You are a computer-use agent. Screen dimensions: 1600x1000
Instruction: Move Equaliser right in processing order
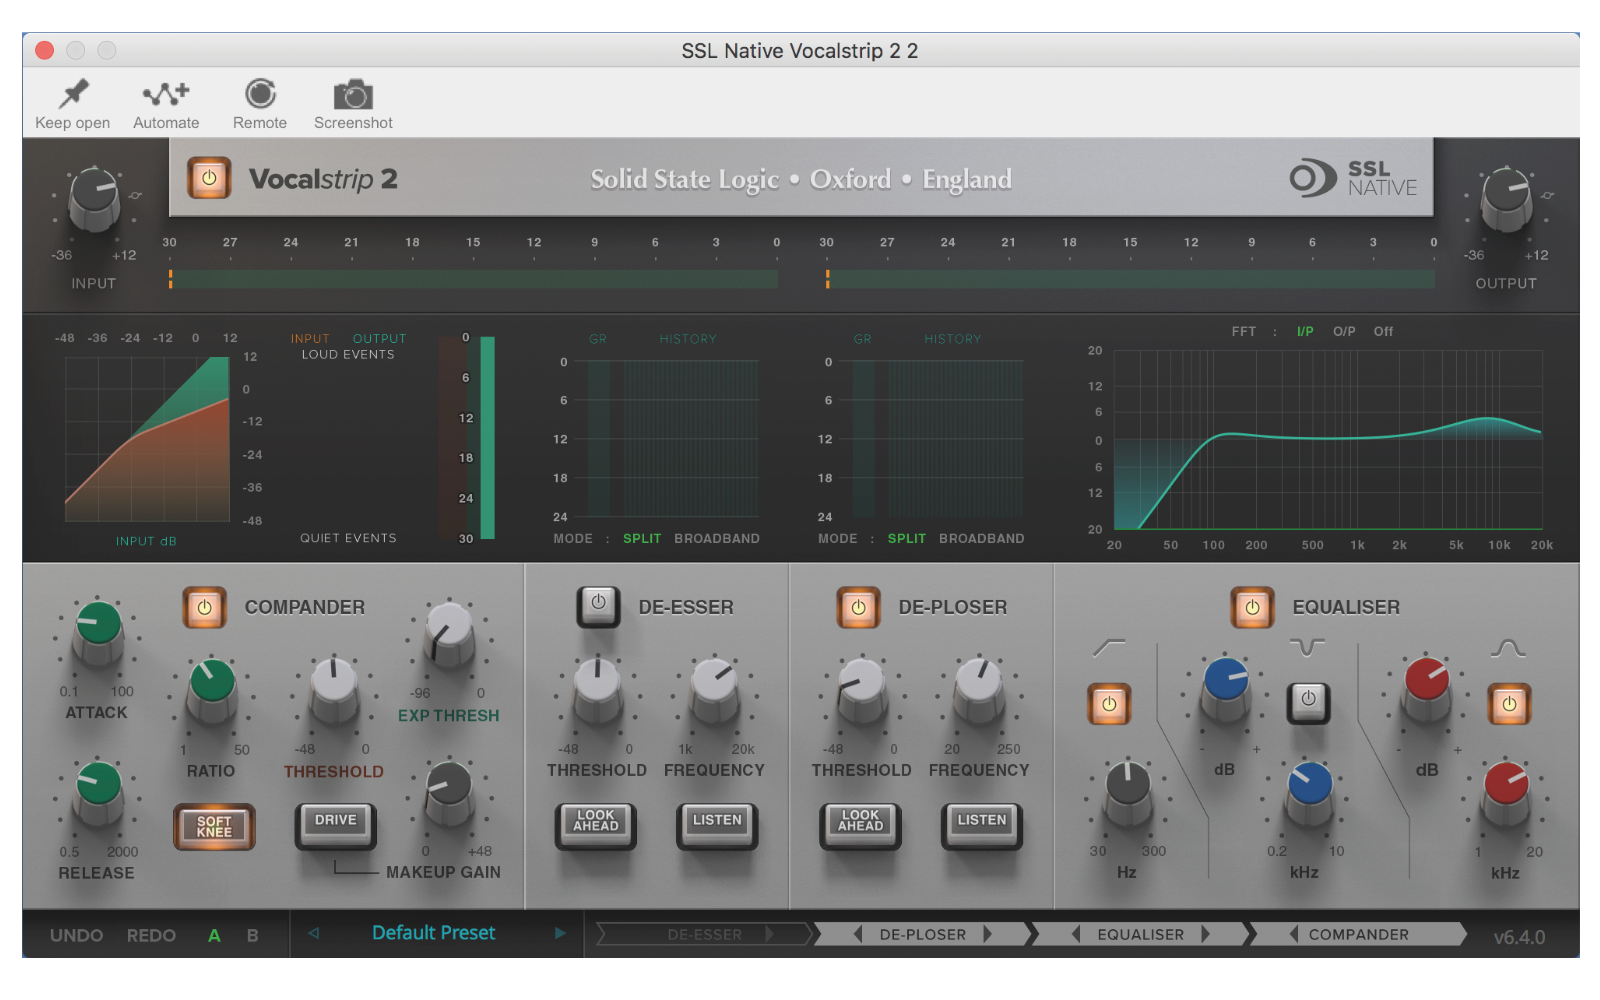(1206, 934)
